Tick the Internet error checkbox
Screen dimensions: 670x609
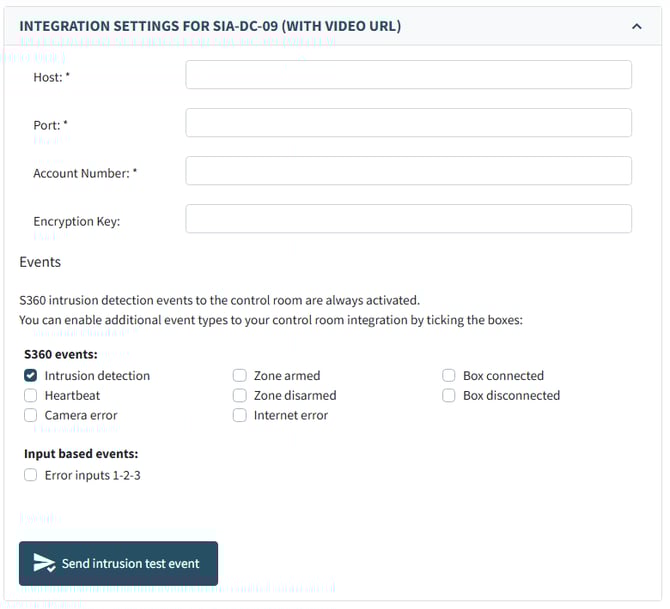[240, 416]
